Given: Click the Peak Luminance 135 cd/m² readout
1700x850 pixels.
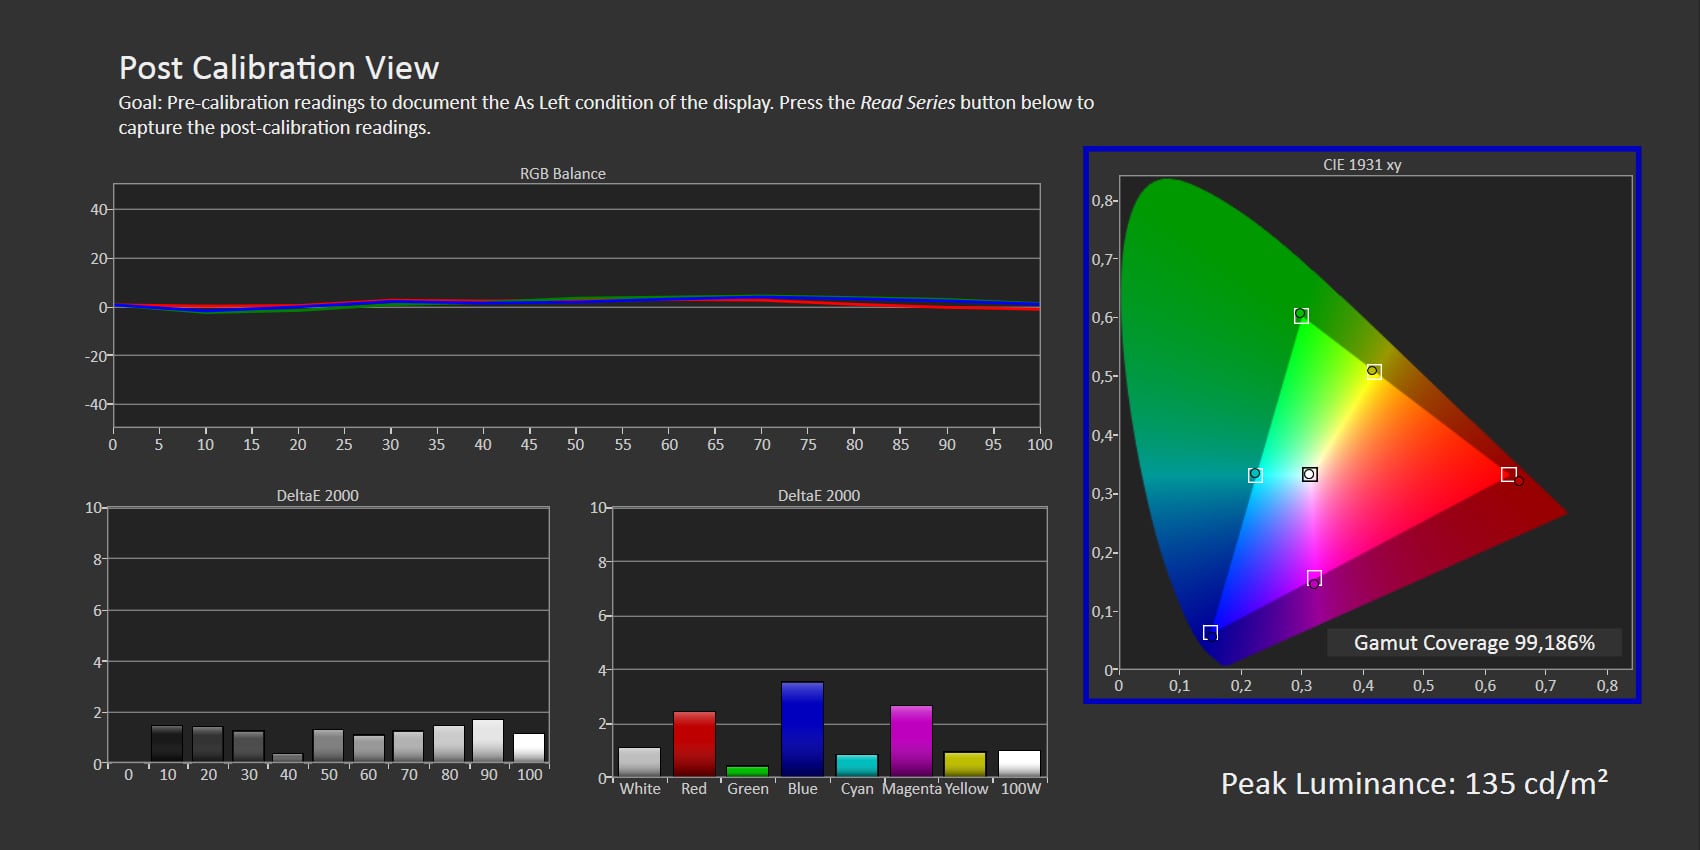Looking at the screenshot, I should (1414, 783).
